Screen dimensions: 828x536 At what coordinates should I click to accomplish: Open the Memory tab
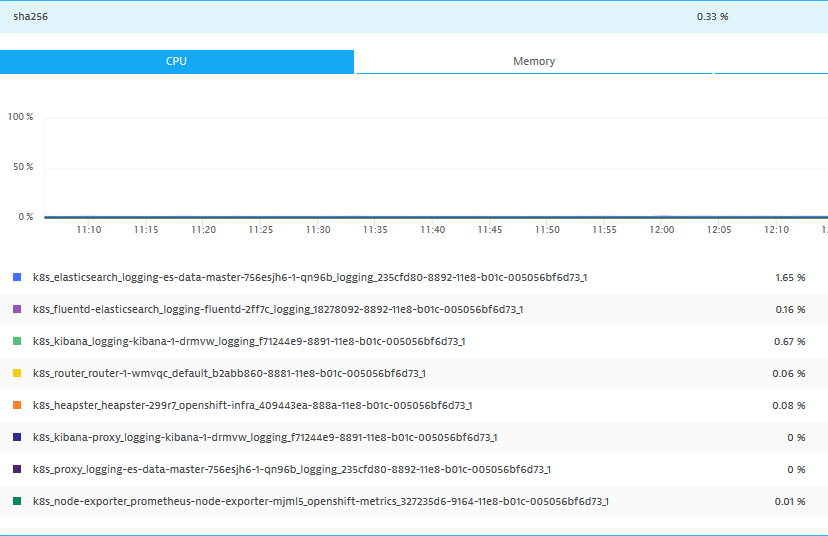534,62
